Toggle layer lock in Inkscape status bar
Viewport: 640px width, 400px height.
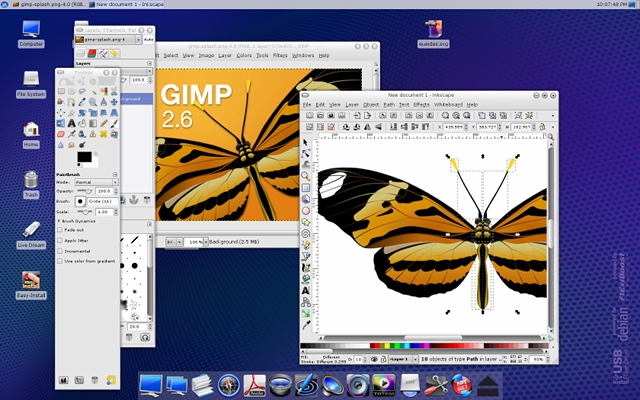[383, 359]
